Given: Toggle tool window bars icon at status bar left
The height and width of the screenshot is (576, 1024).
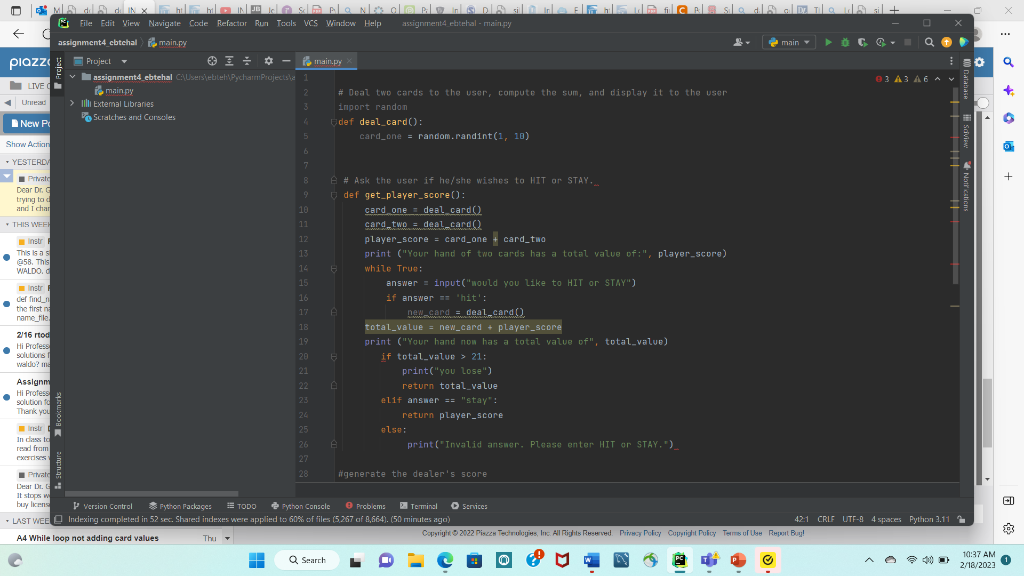Looking at the screenshot, I should tap(58, 519).
